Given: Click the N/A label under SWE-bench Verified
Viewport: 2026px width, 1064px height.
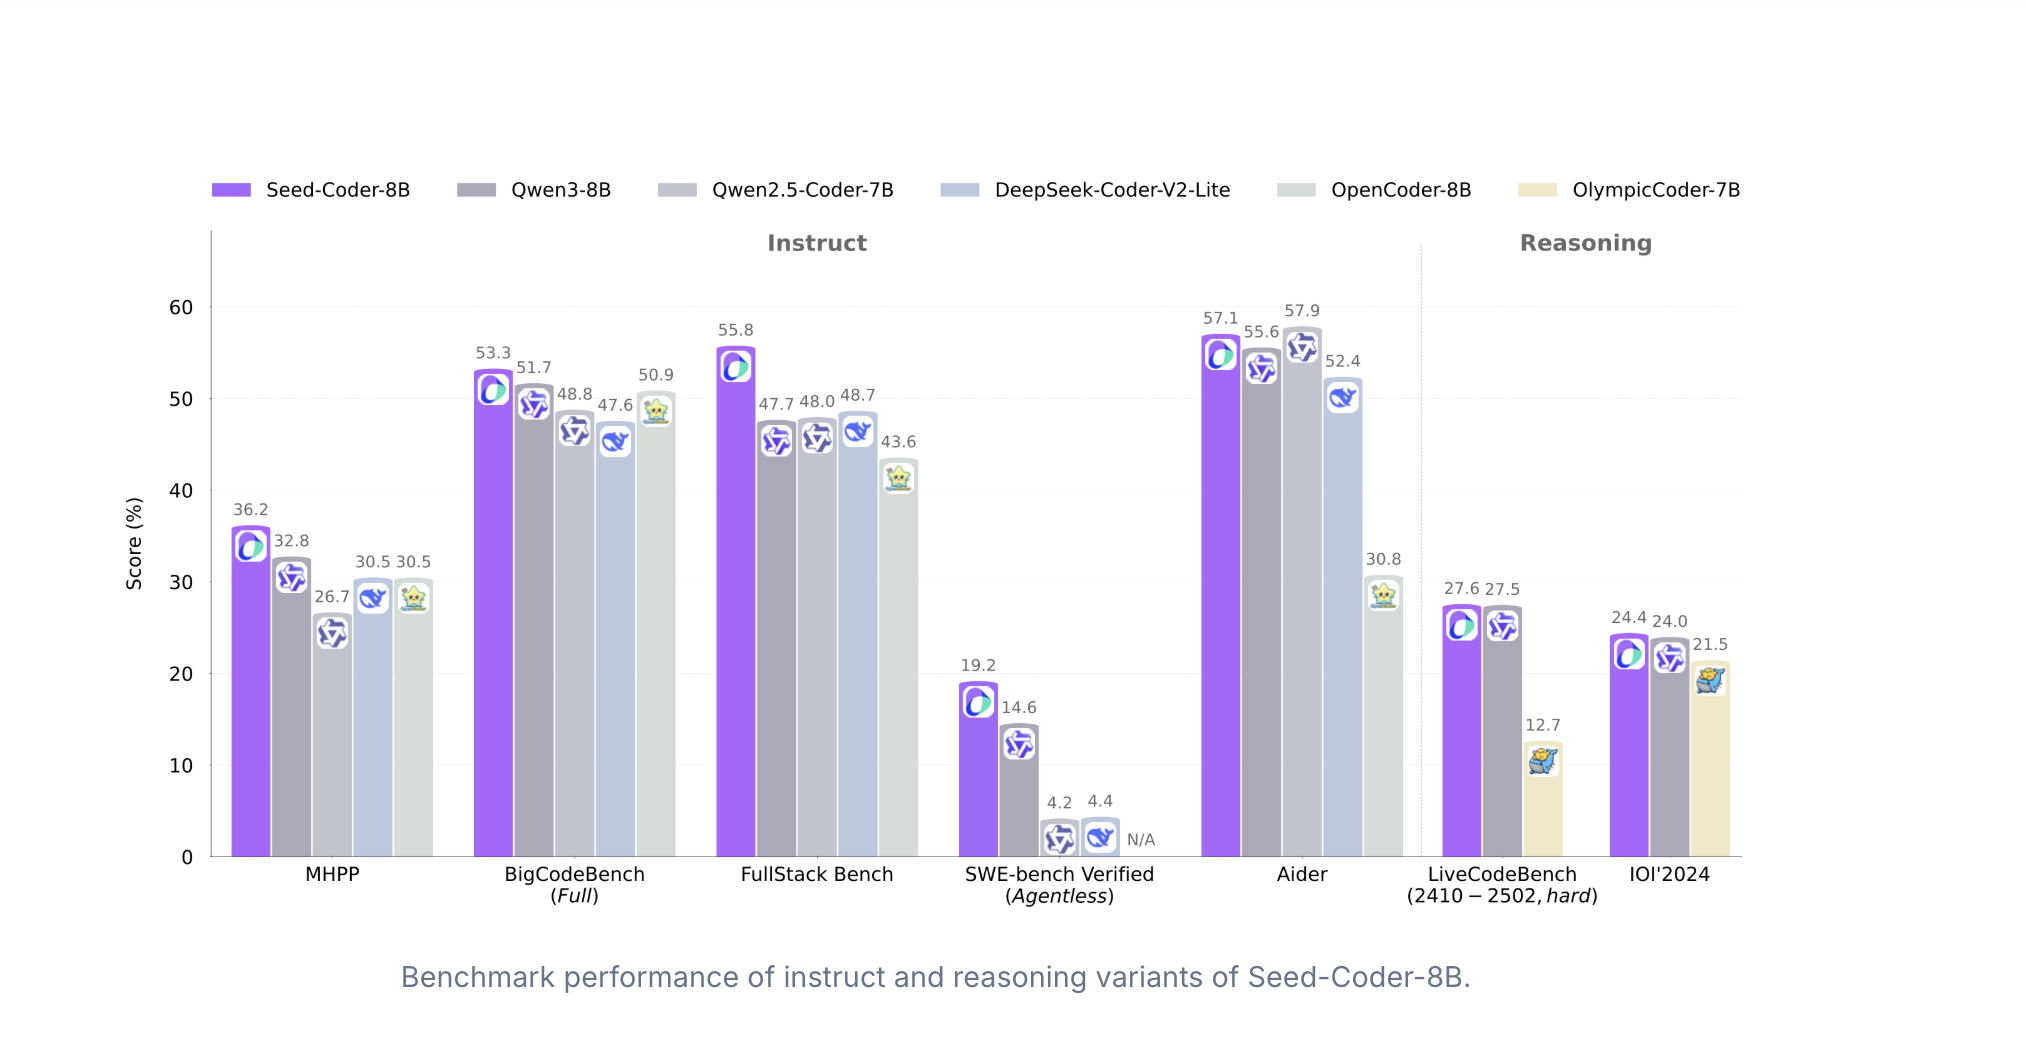Looking at the screenshot, I should pyautogui.click(x=1141, y=840).
